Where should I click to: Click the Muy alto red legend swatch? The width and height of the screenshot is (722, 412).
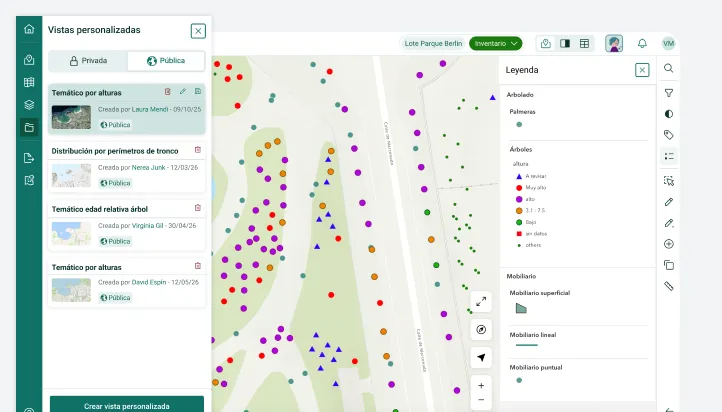(x=519, y=188)
